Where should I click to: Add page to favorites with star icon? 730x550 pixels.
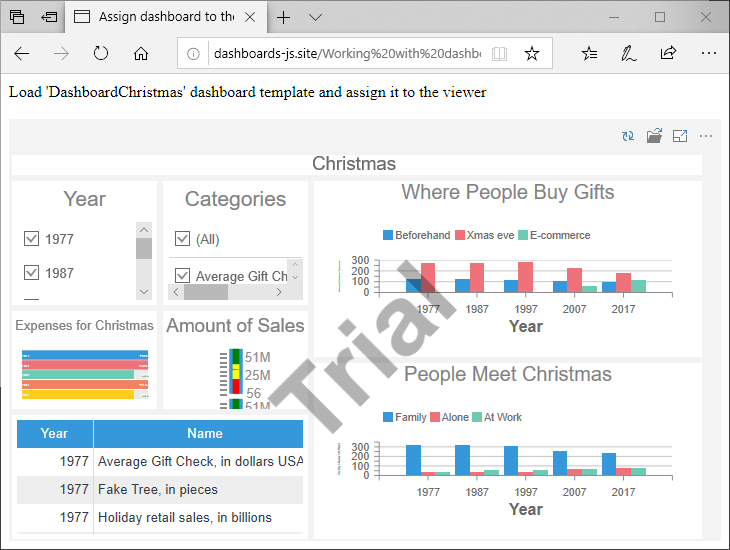[532, 53]
